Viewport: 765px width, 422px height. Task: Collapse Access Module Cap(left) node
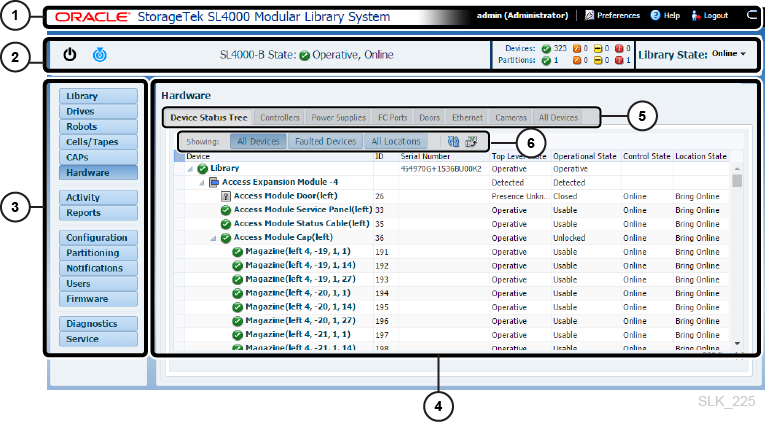coord(213,239)
